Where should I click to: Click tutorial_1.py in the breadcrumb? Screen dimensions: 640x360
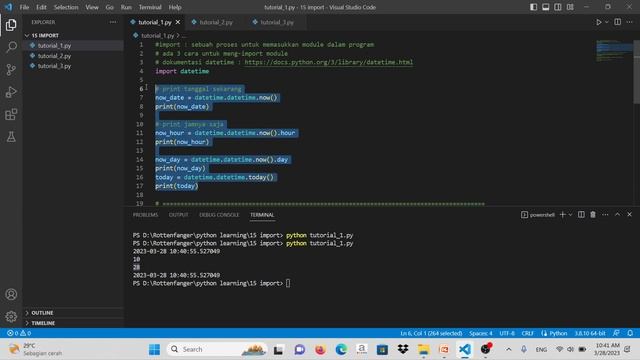click(158, 36)
